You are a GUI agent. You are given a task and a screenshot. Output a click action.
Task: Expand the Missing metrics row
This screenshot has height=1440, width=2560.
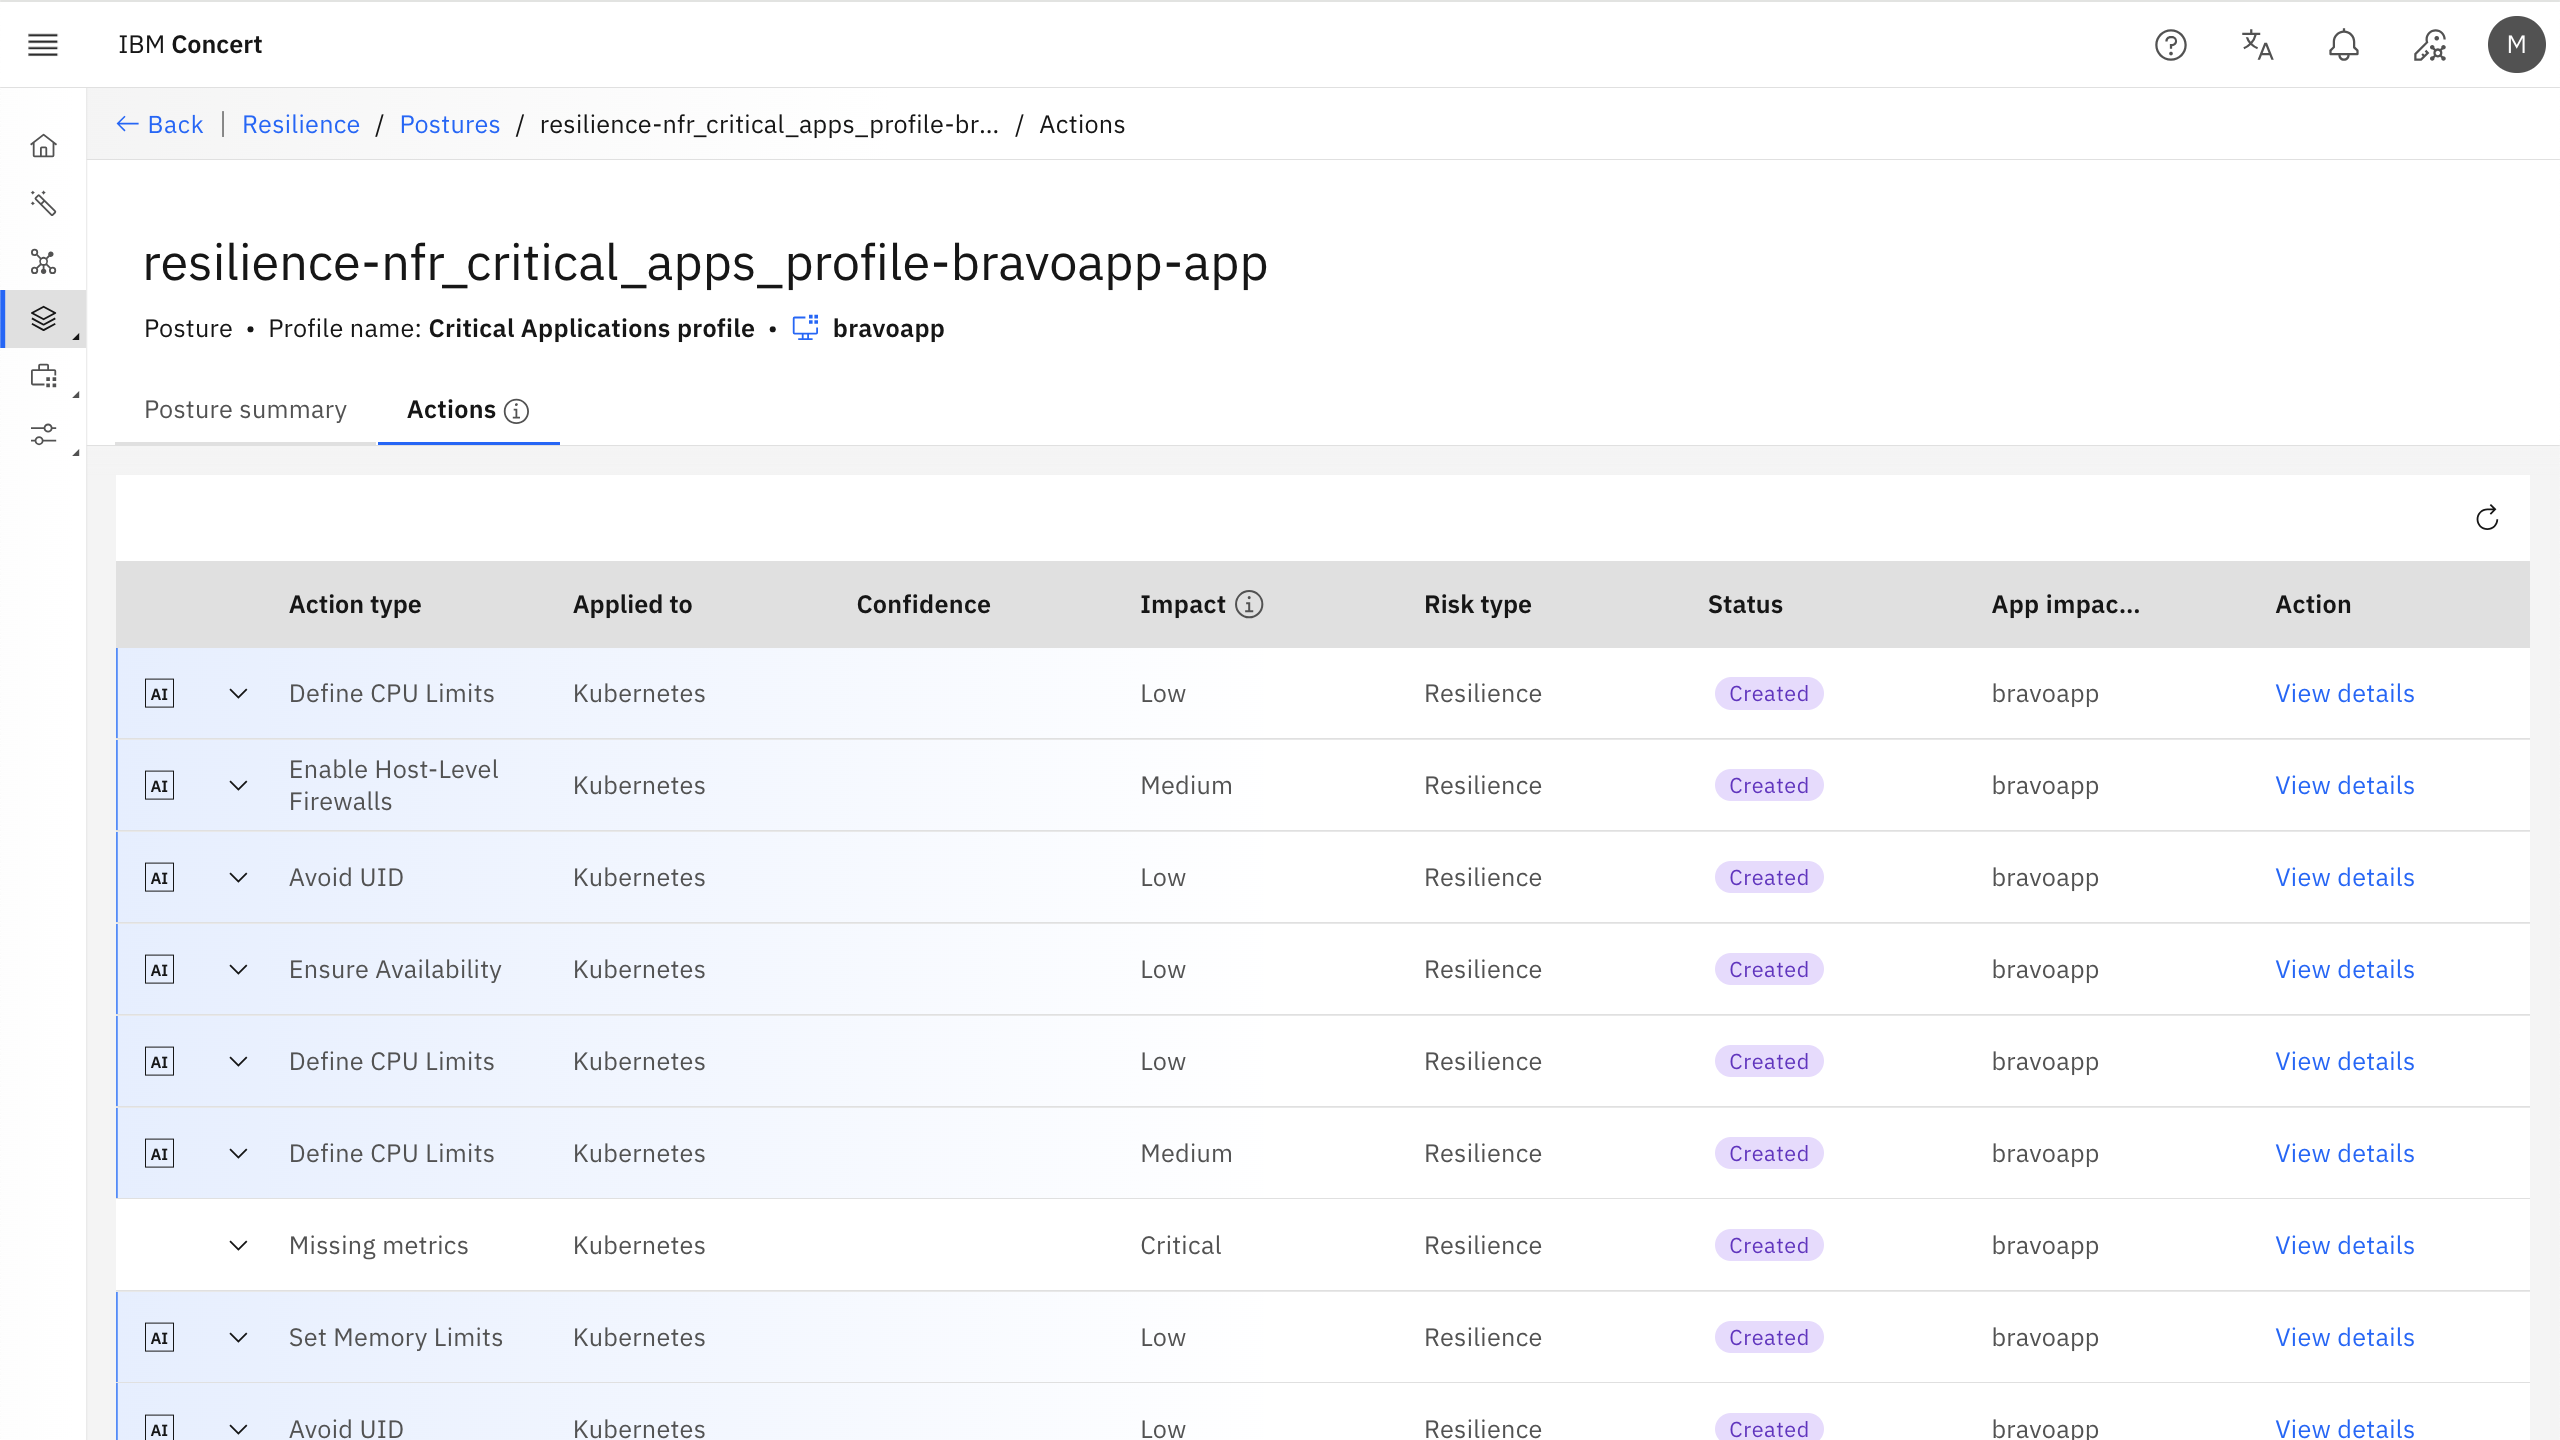tap(238, 1246)
